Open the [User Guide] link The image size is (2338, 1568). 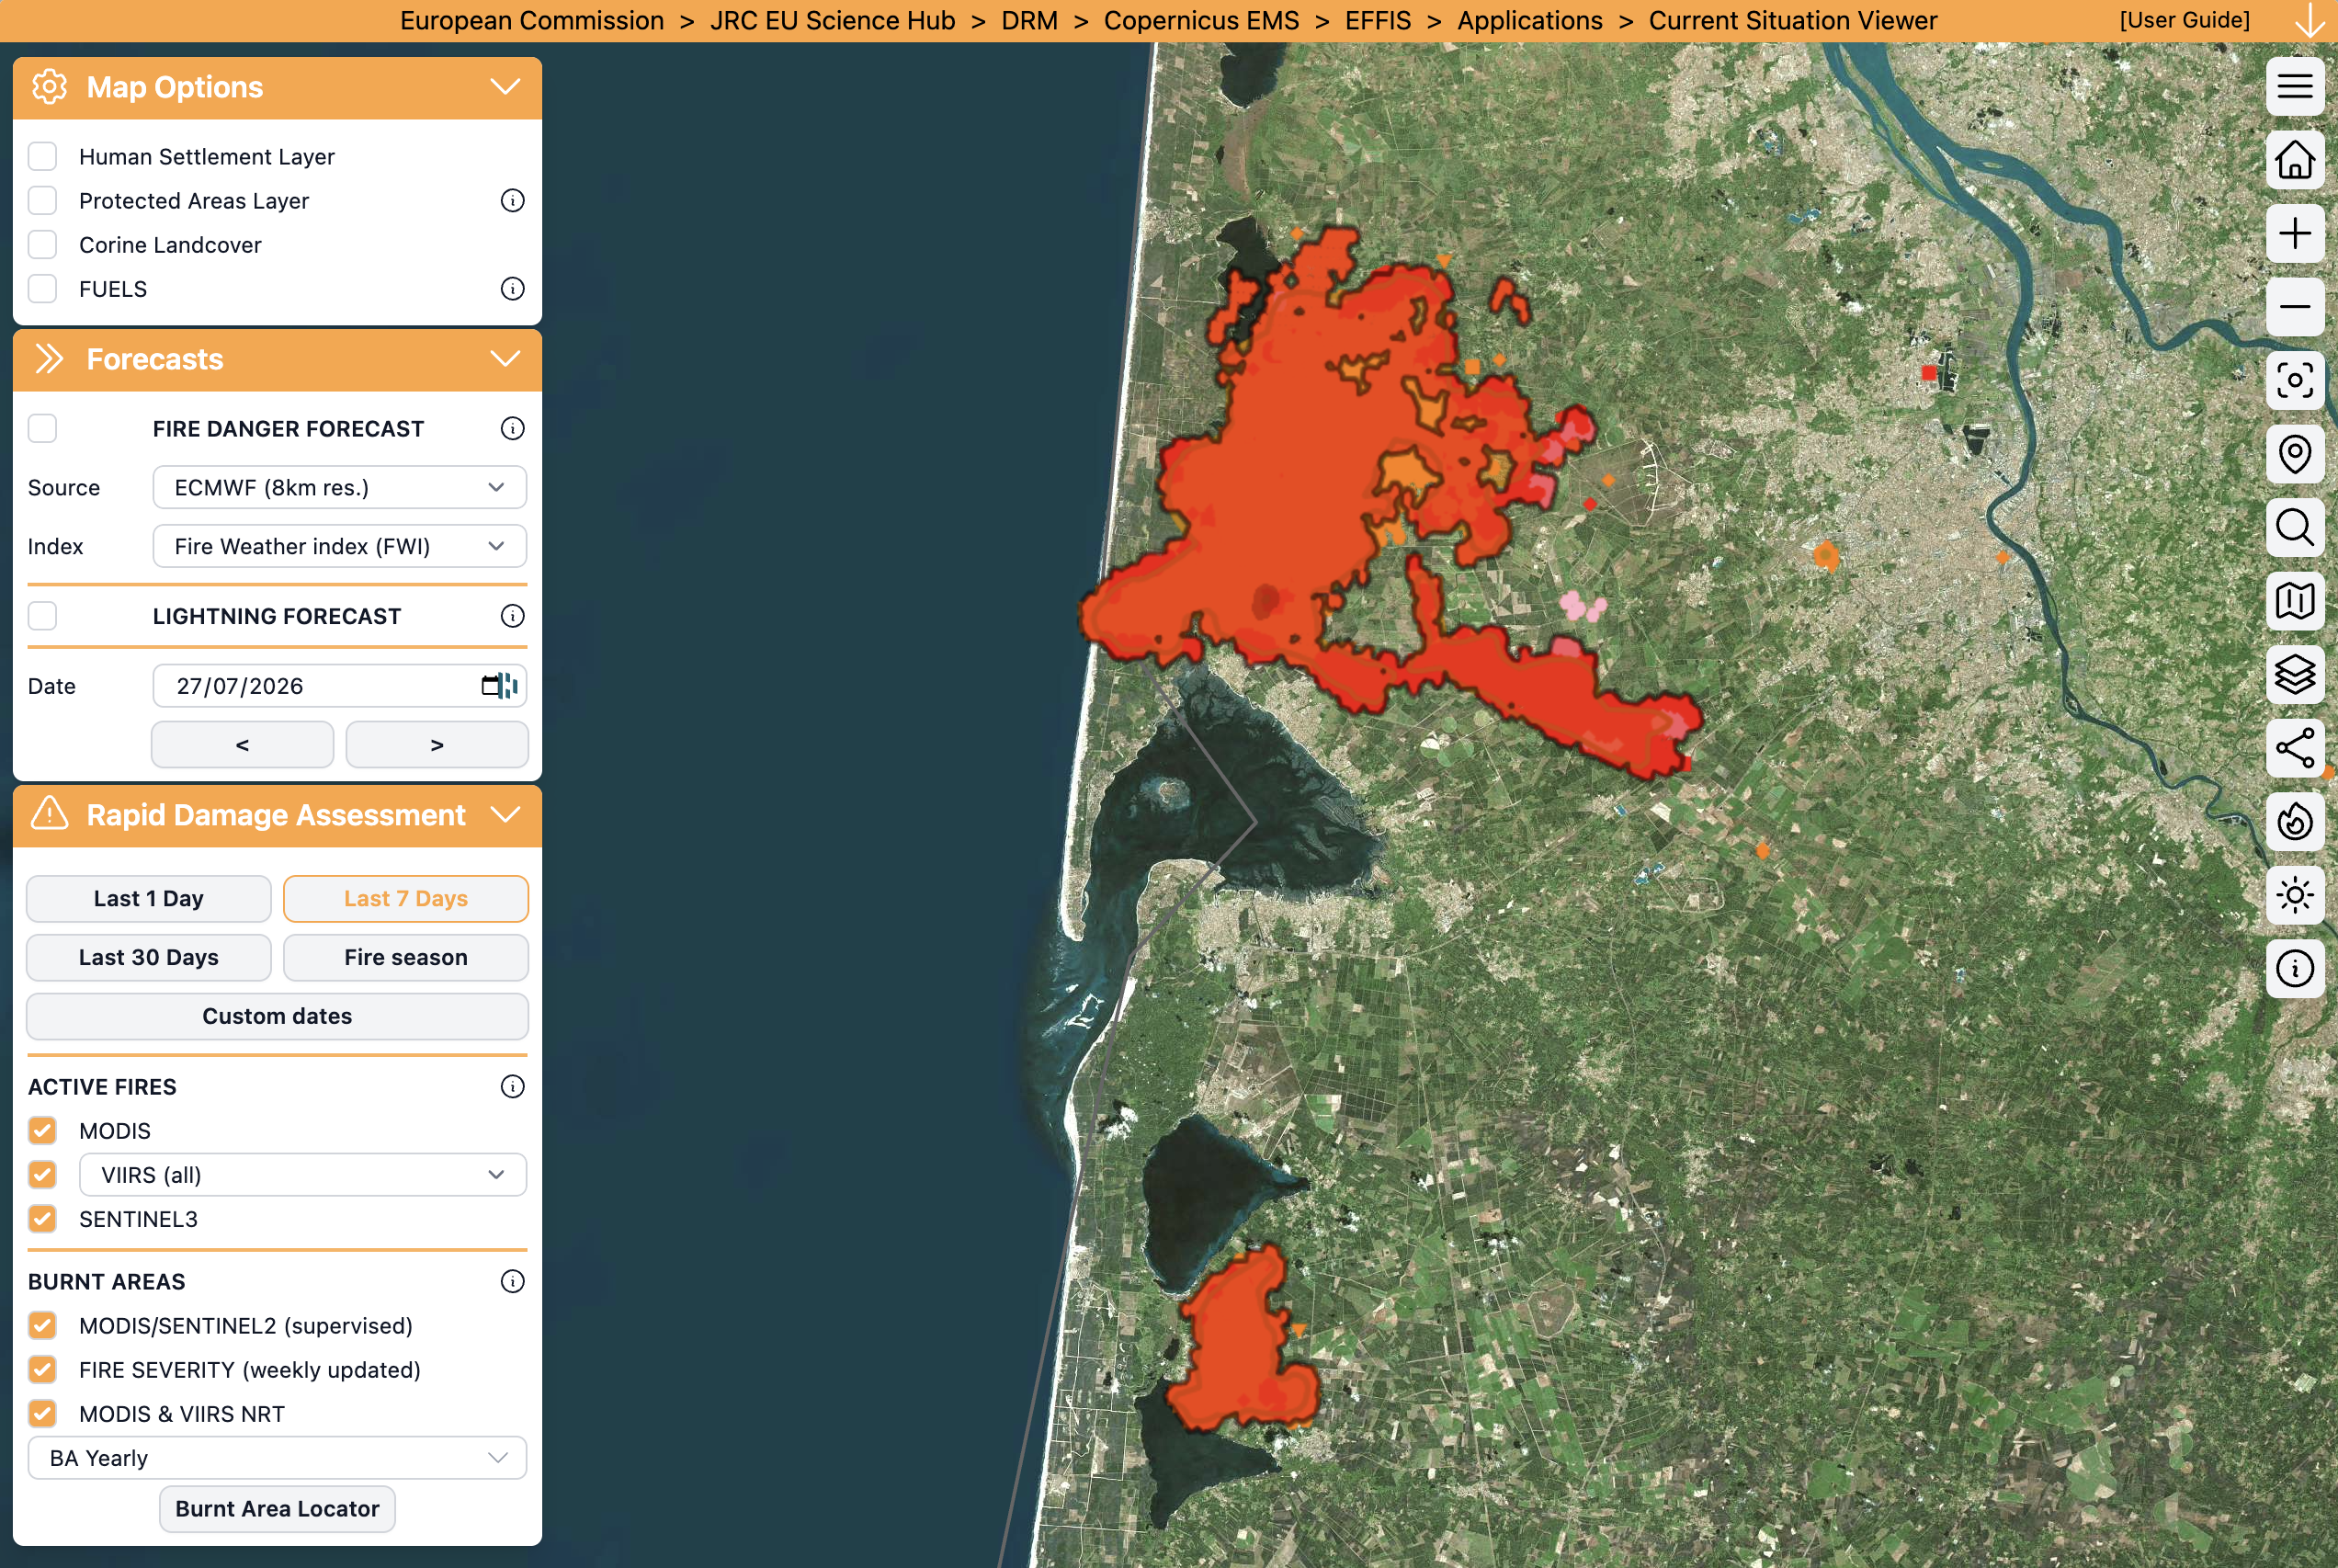pos(2184,20)
